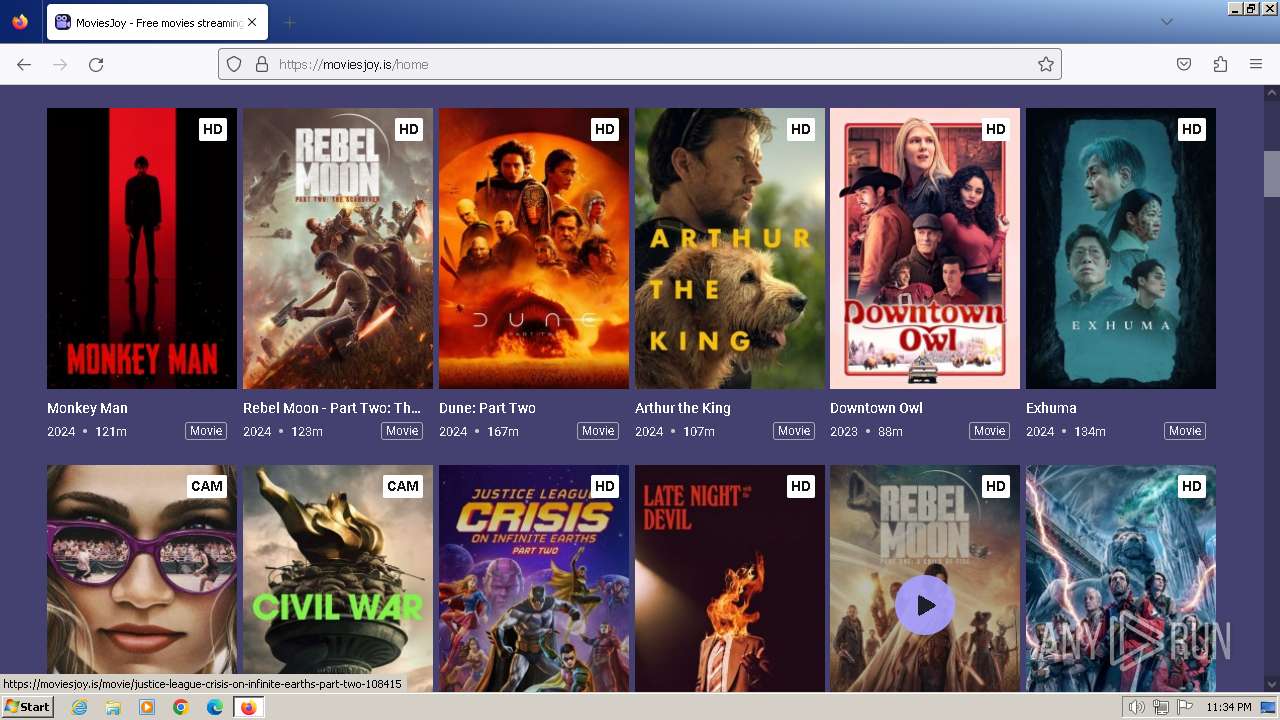Play the Rebel Moon movie with play button
This screenshot has width=1280, height=720.
(x=925, y=605)
